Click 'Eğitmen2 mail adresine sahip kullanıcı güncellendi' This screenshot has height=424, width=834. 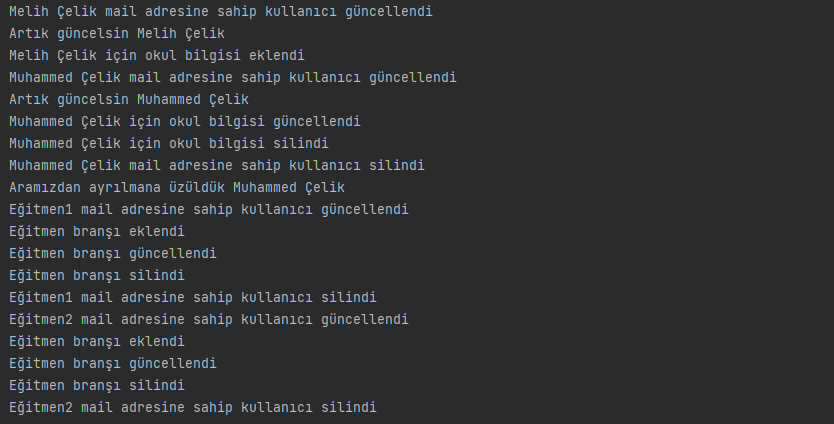tap(208, 320)
